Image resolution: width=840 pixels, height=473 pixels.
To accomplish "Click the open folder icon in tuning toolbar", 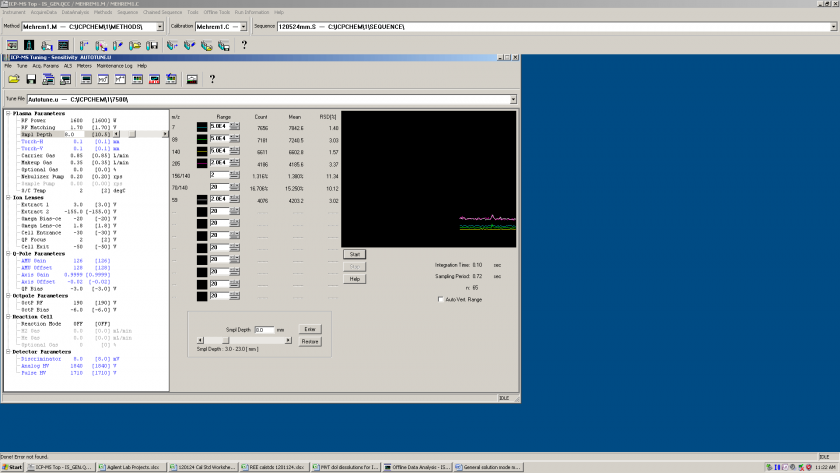I will click(15, 79).
